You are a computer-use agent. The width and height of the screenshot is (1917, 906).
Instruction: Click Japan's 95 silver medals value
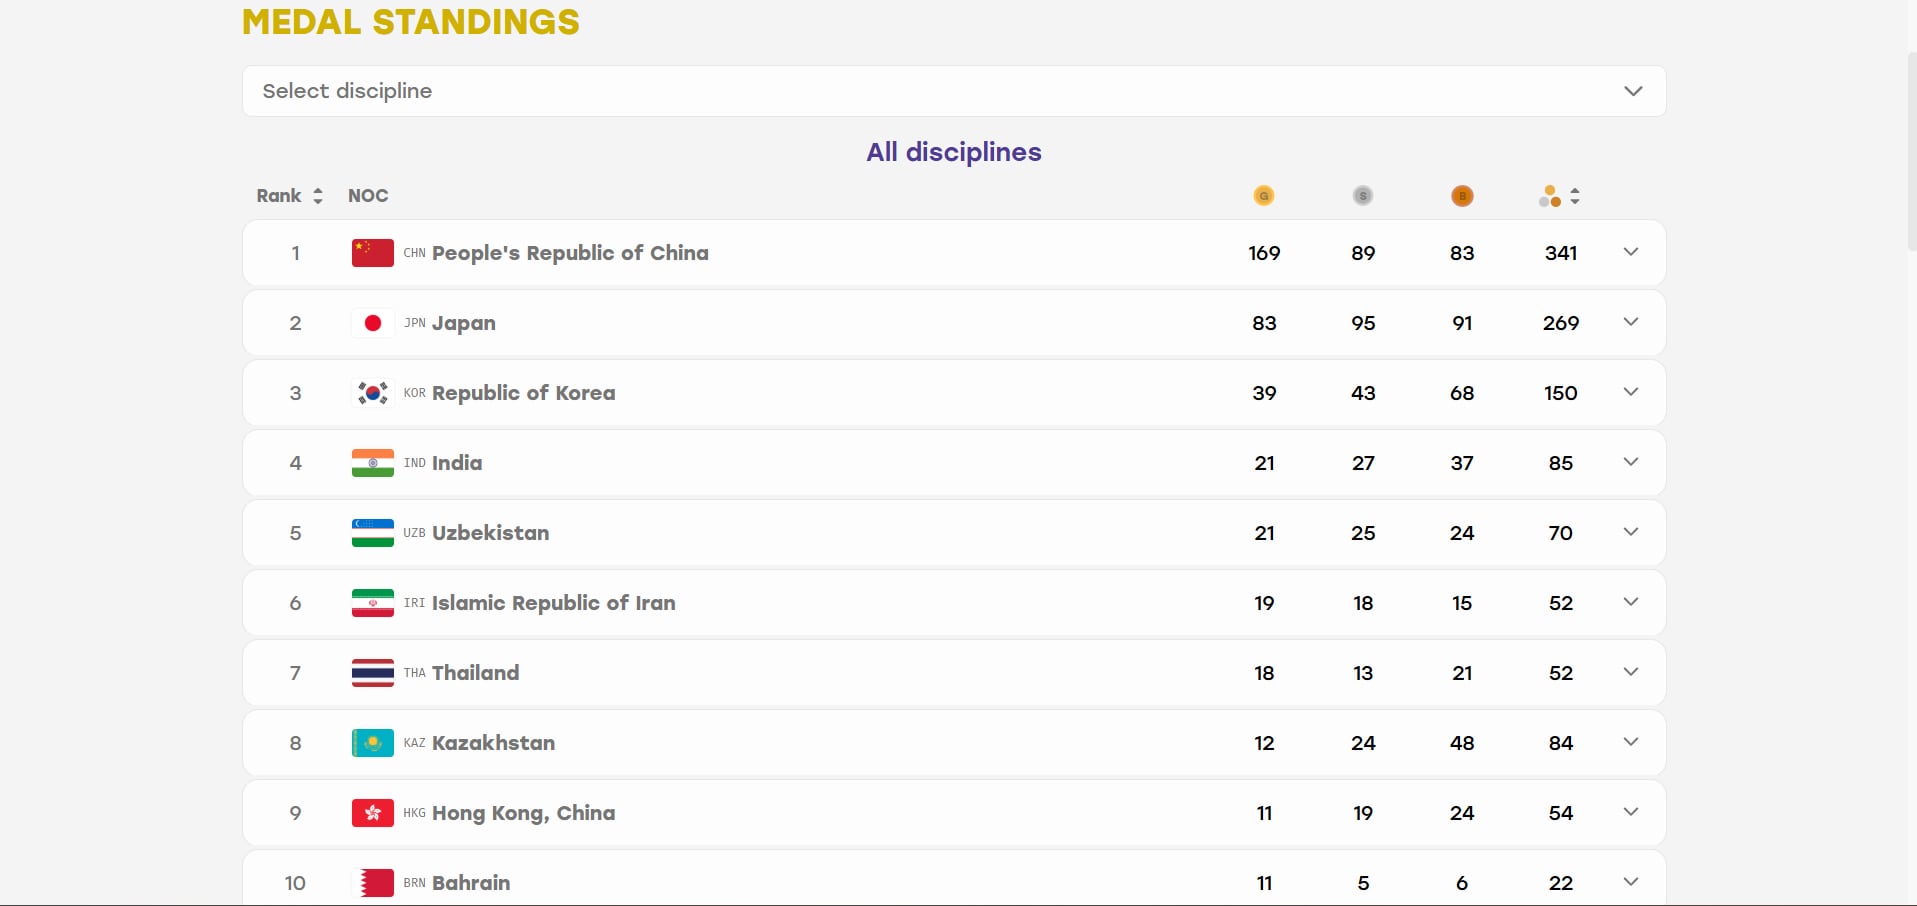[x=1363, y=323]
